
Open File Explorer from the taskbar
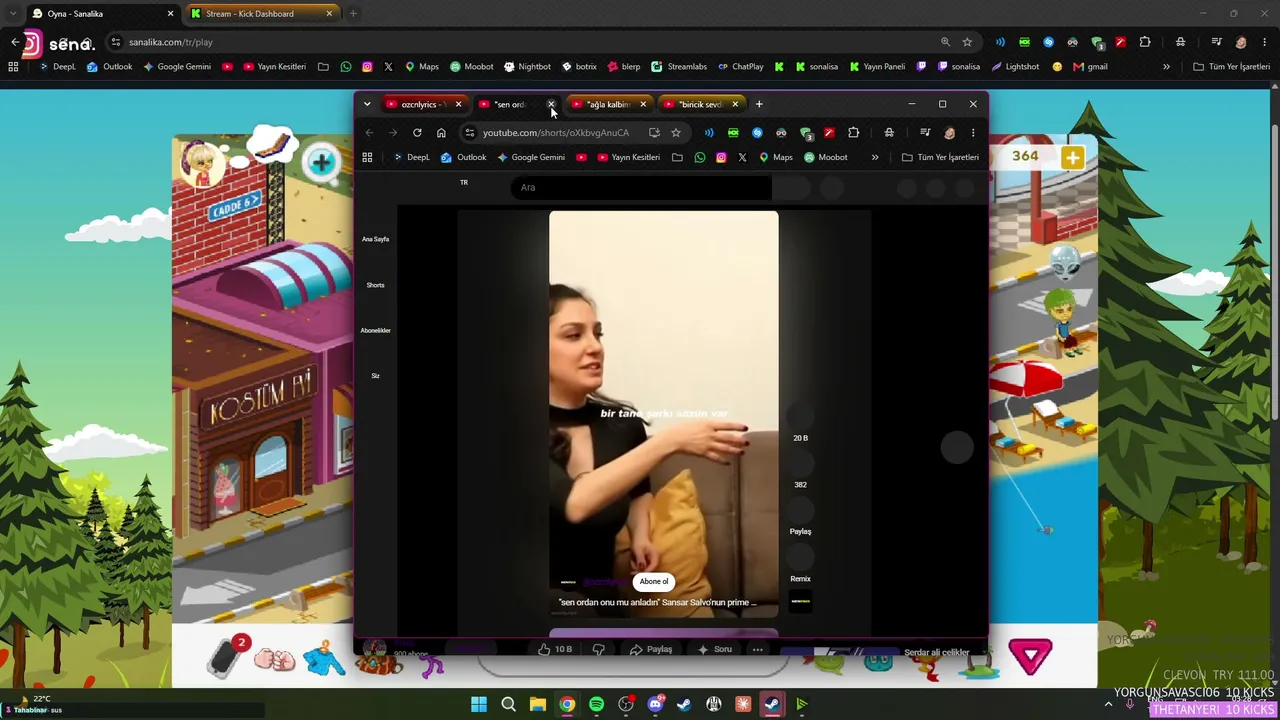pyautogui.click(x=537, y=704)
